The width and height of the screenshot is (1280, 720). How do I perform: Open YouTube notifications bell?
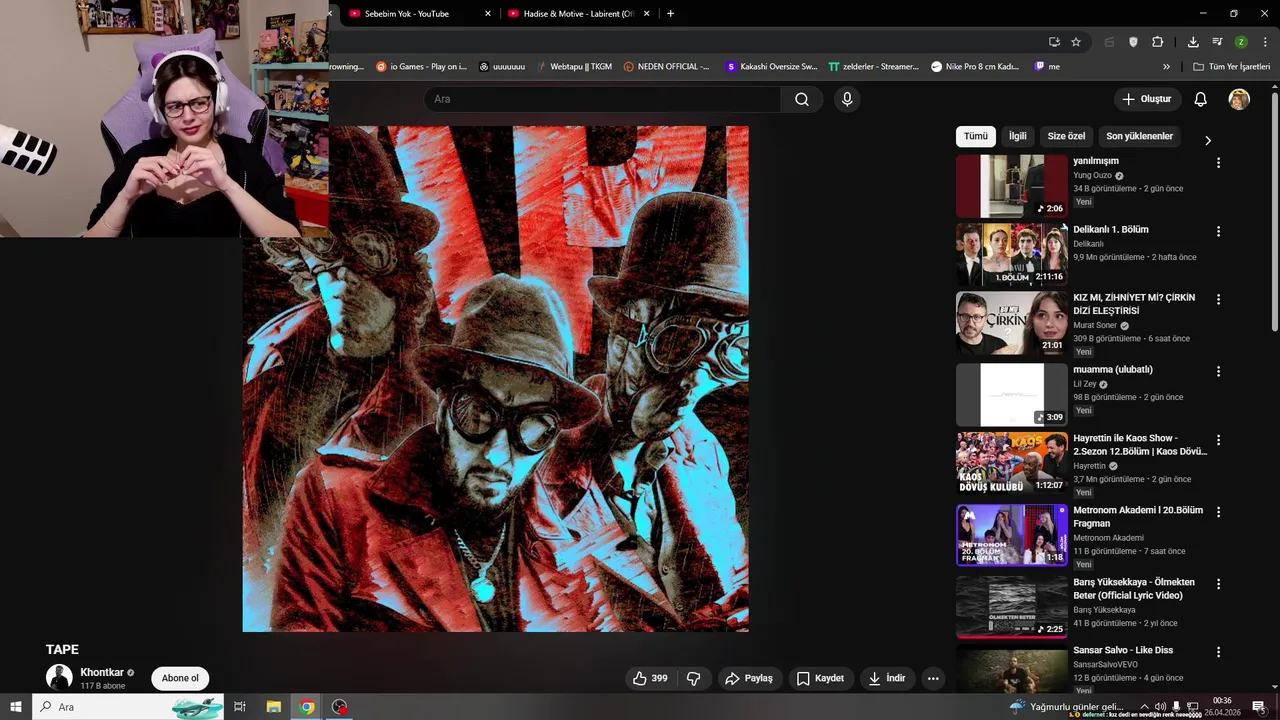[x=1201, y=99]
